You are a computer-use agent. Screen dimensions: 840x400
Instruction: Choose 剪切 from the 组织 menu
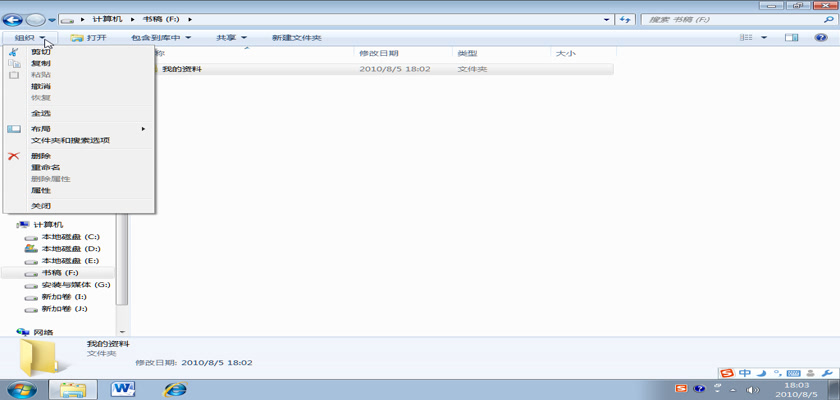(x=41, y=52)
